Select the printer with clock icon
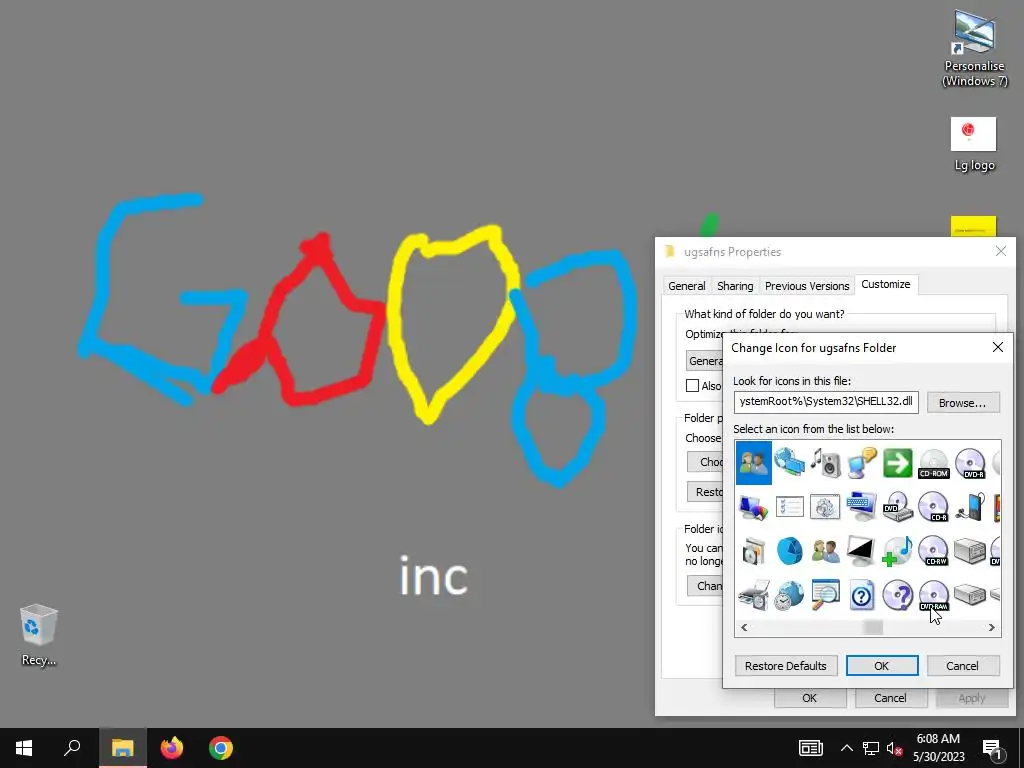1024x768 pixels. tap(754, 595)
